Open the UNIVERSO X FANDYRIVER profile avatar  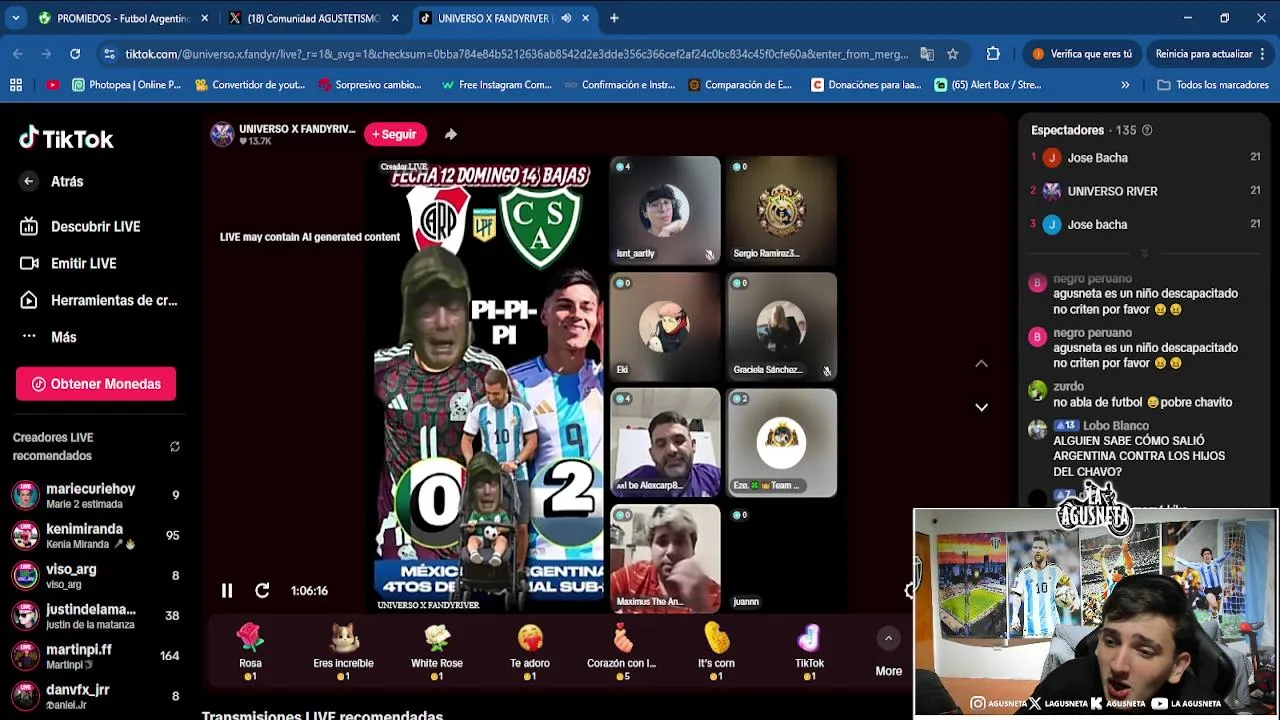(222, 134)
